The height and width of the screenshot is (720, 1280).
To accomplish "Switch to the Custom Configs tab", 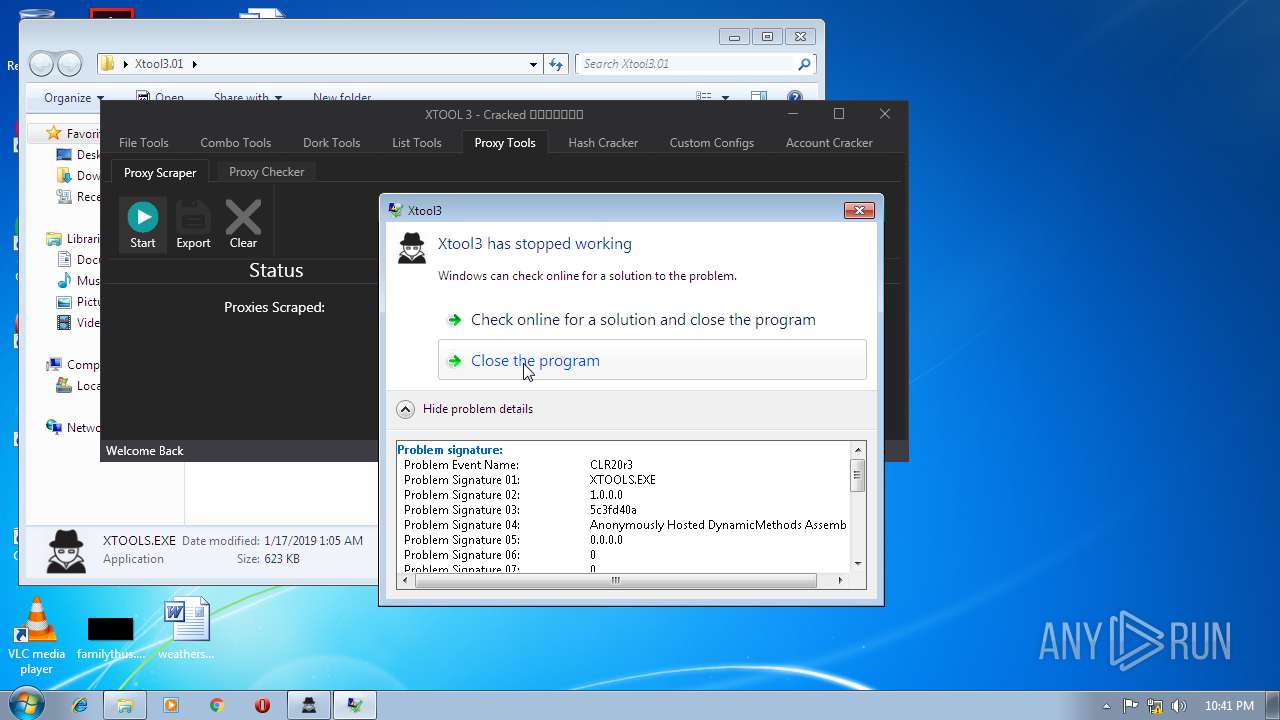I will pyautogui.click(x=712, y=143).
